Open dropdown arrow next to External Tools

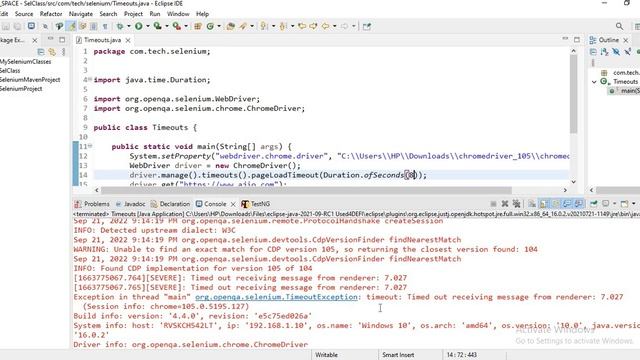point(186,26)
